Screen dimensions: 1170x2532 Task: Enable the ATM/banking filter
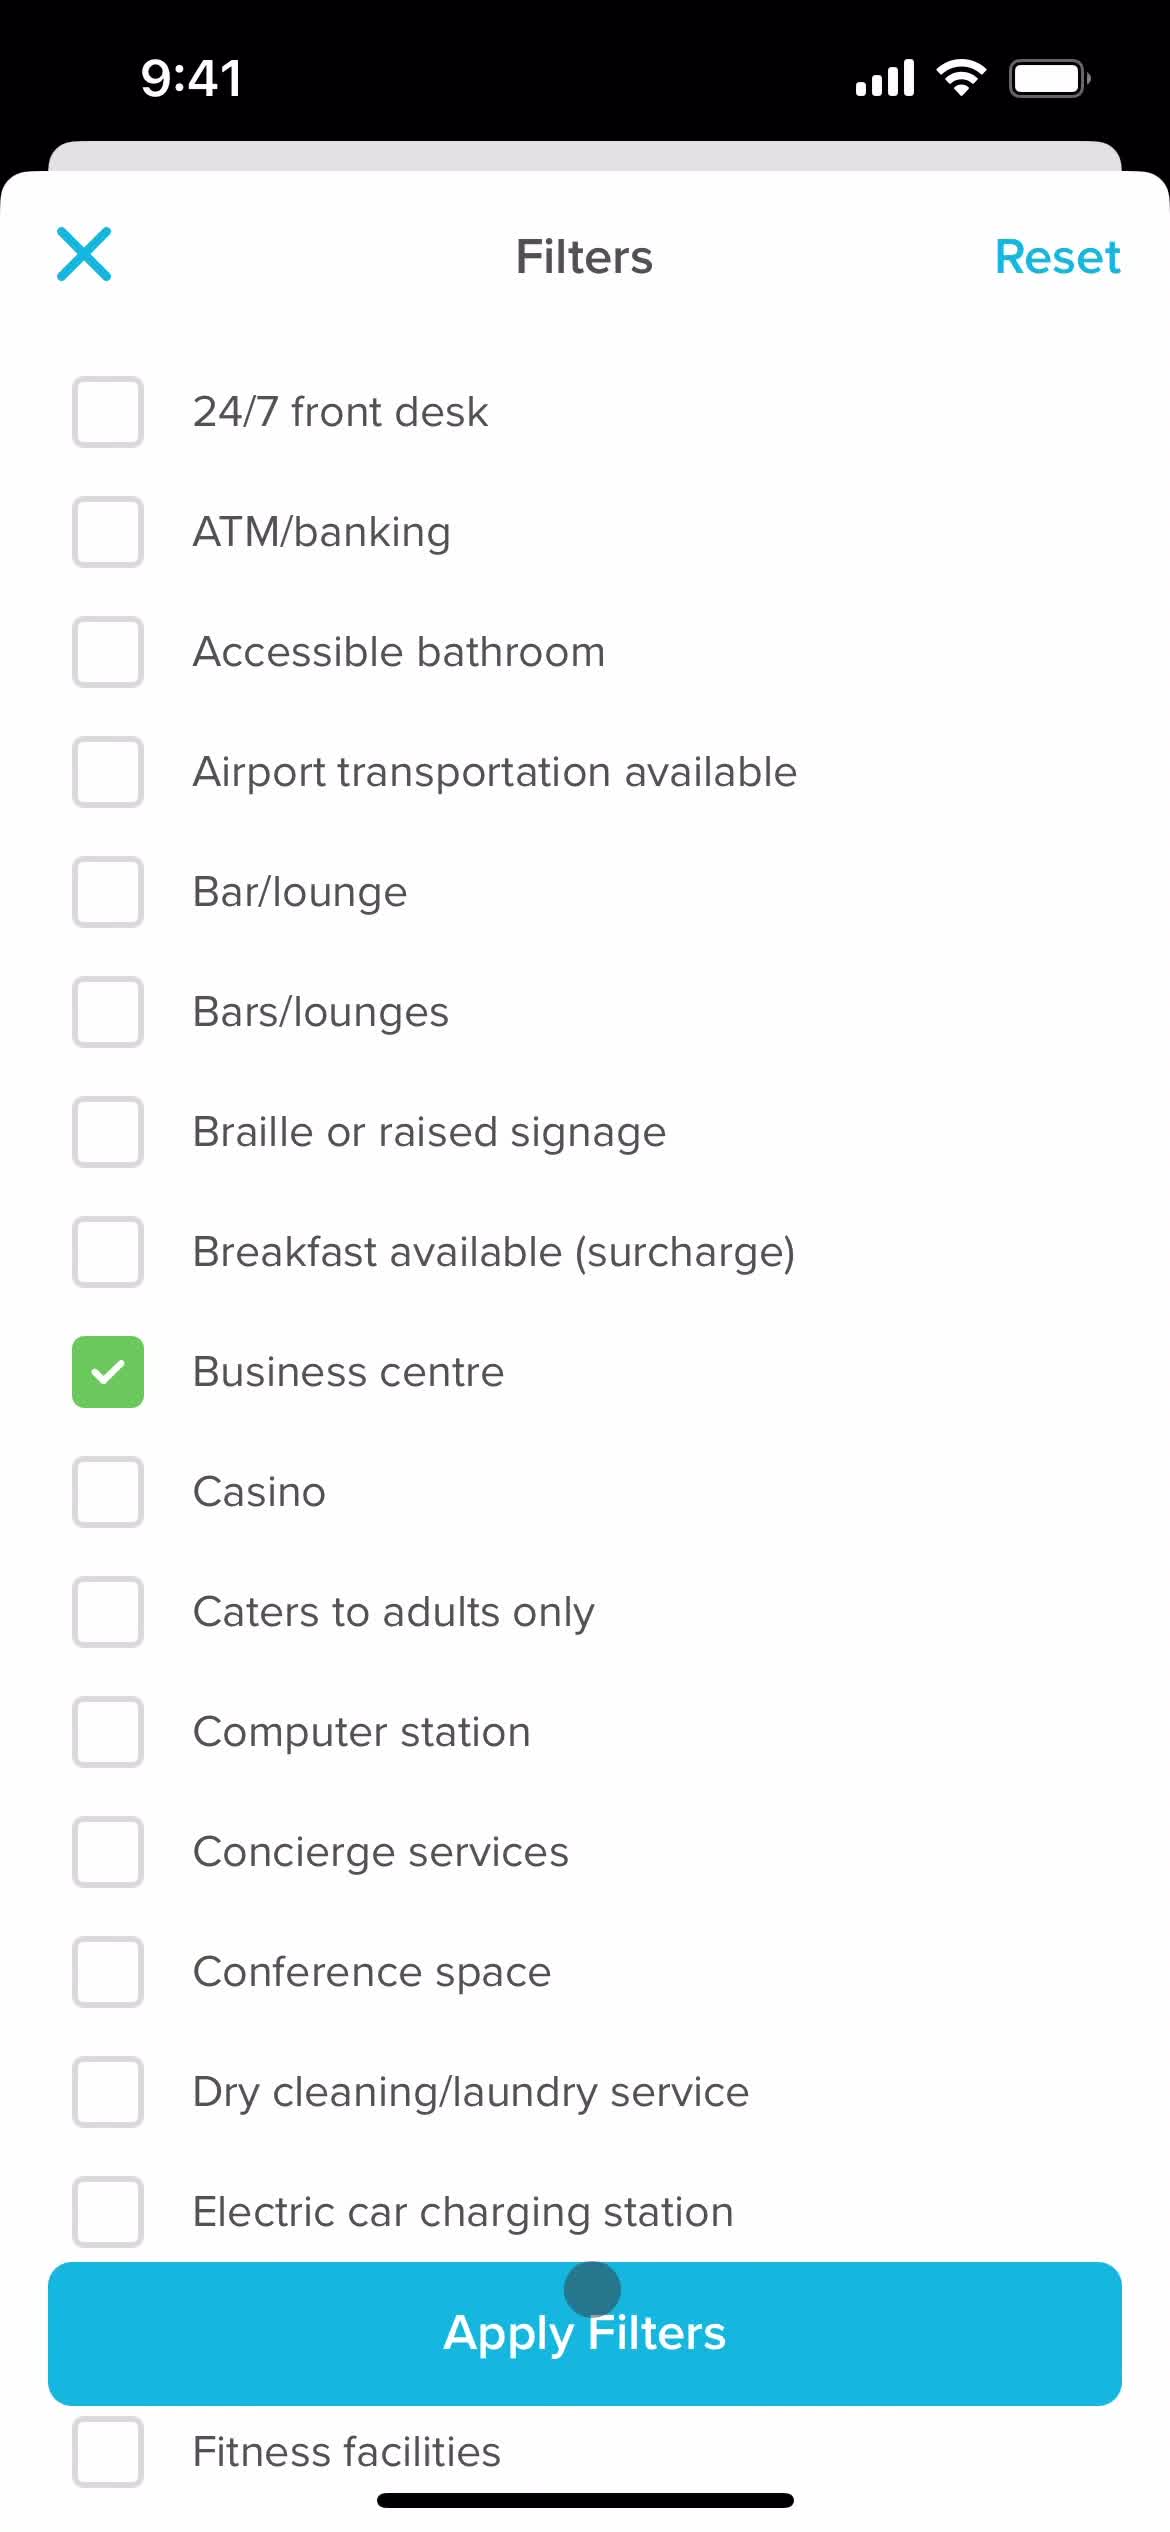point(108,532)
